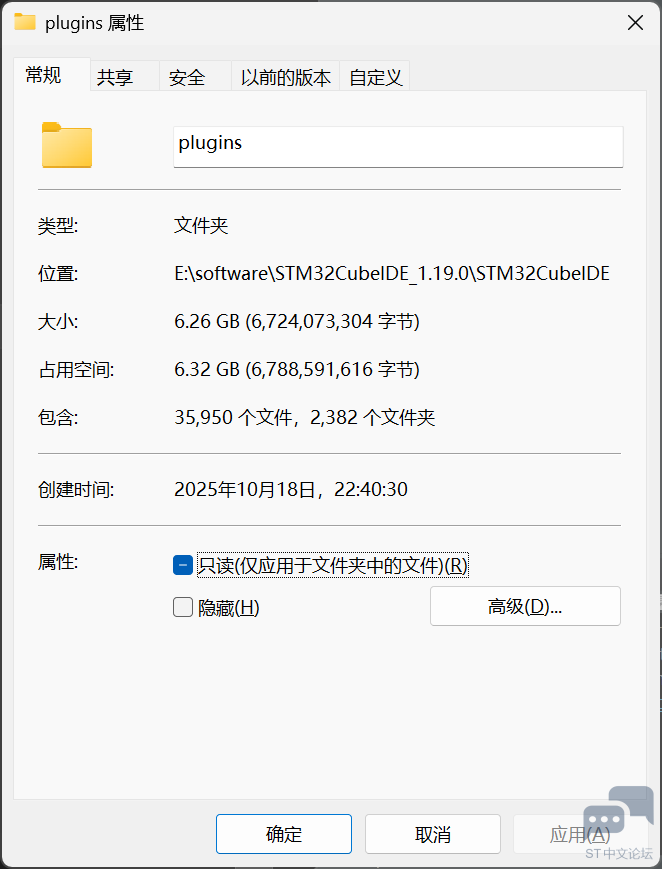
Task: Close the plugins 属性 dialog with X
Action: (x=635, y=23)
